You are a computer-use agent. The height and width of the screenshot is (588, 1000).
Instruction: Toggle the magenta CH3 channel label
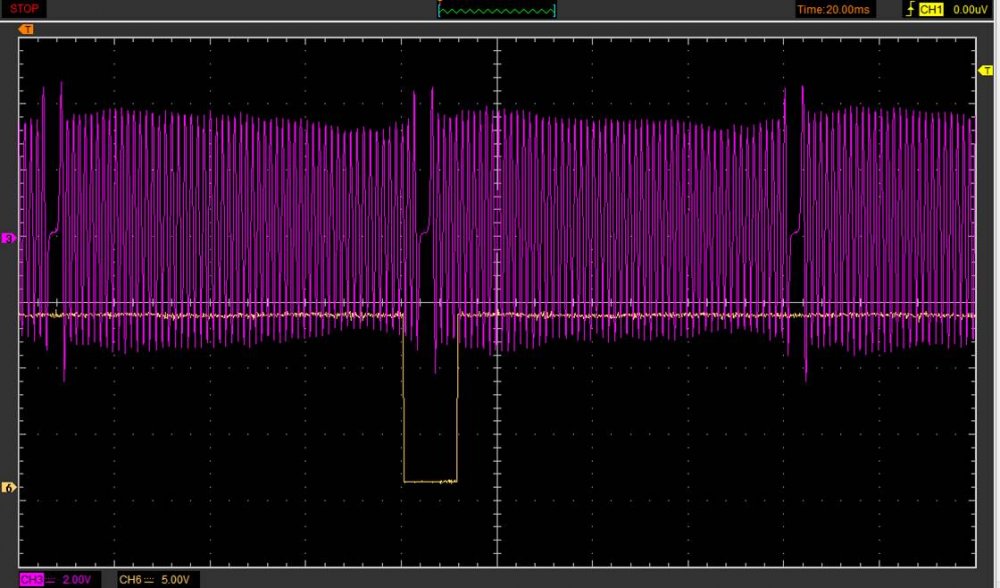pos(30,580)
